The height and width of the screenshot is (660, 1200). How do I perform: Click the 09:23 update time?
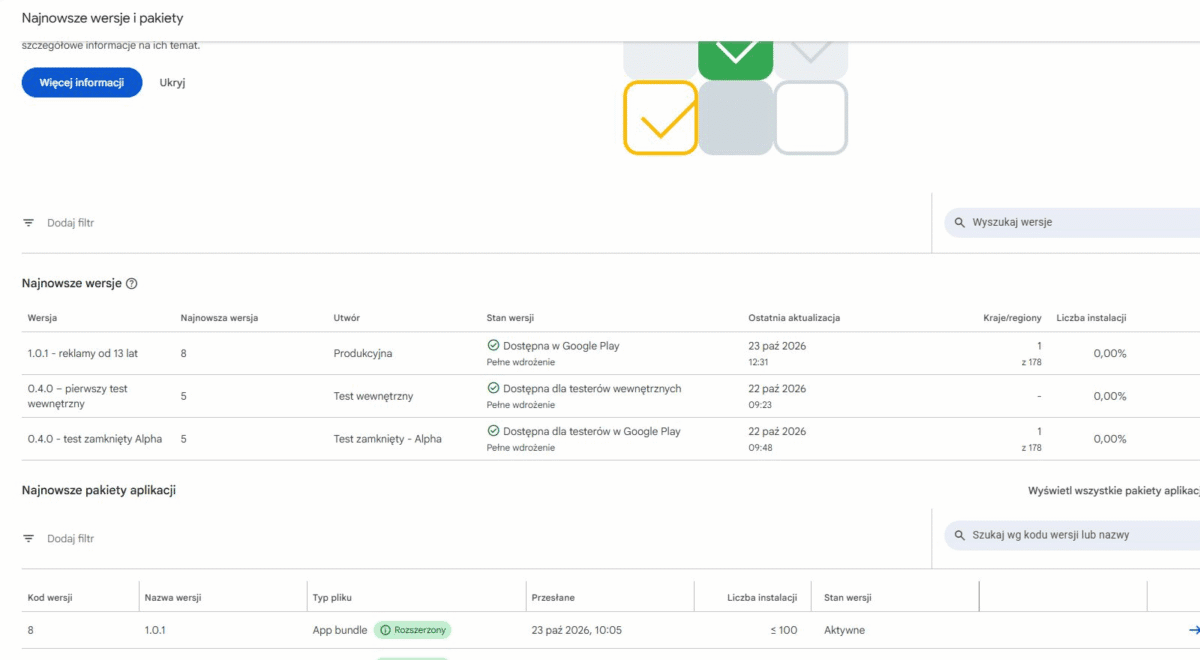[x=758, y=405]
